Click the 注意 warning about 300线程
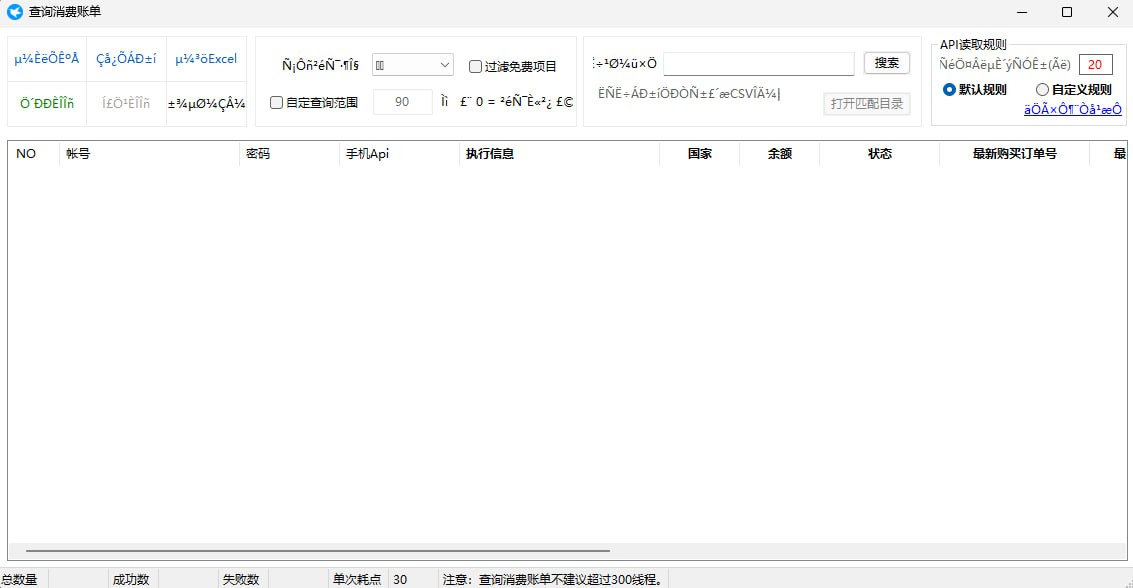 tap(554, 579)
